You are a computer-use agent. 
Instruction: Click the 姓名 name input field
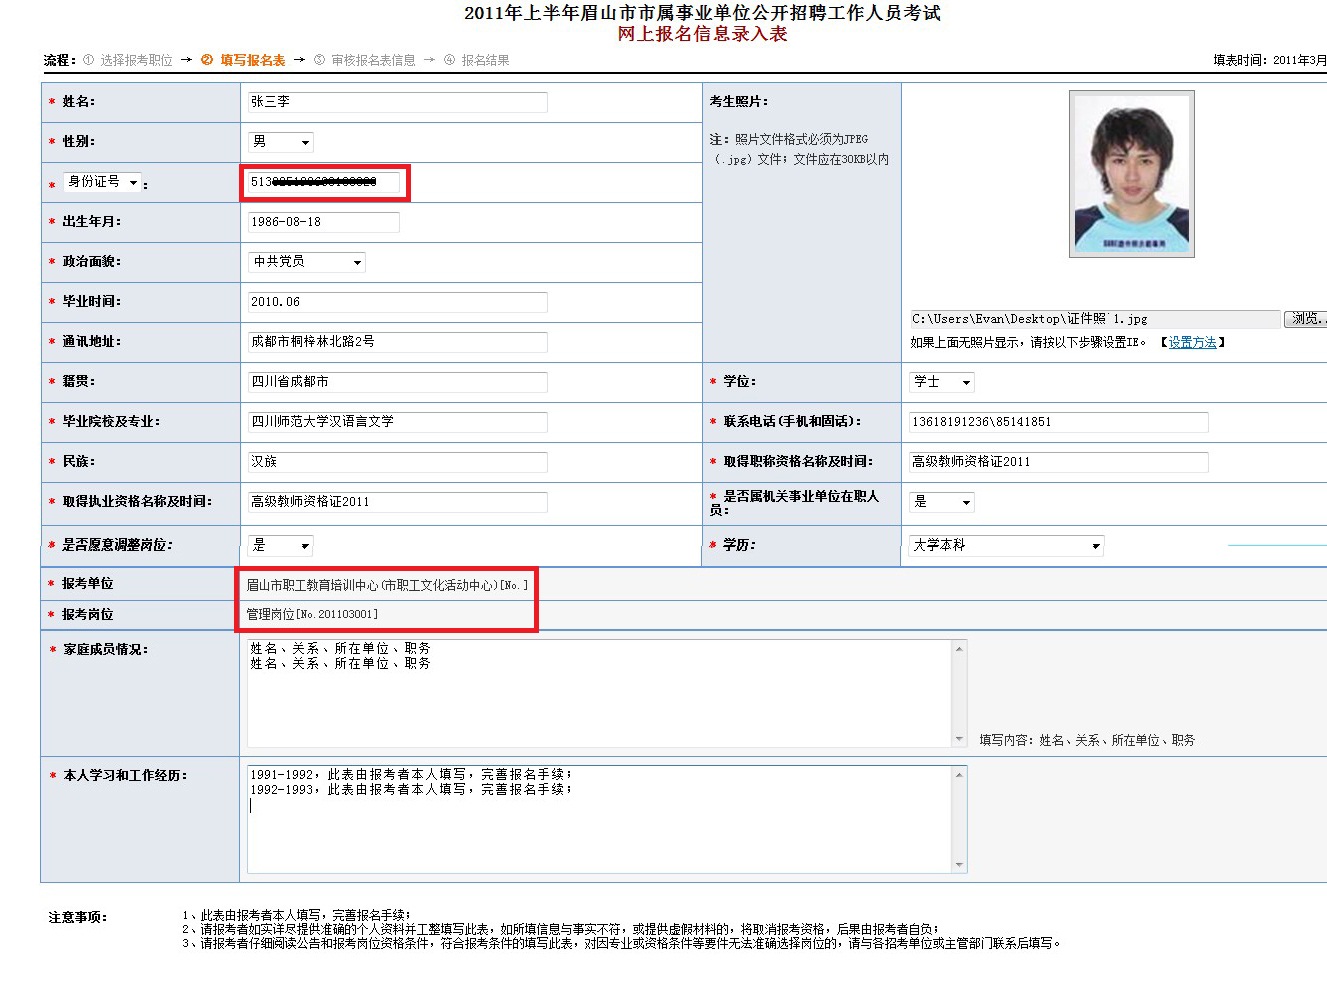click(397, 102)
